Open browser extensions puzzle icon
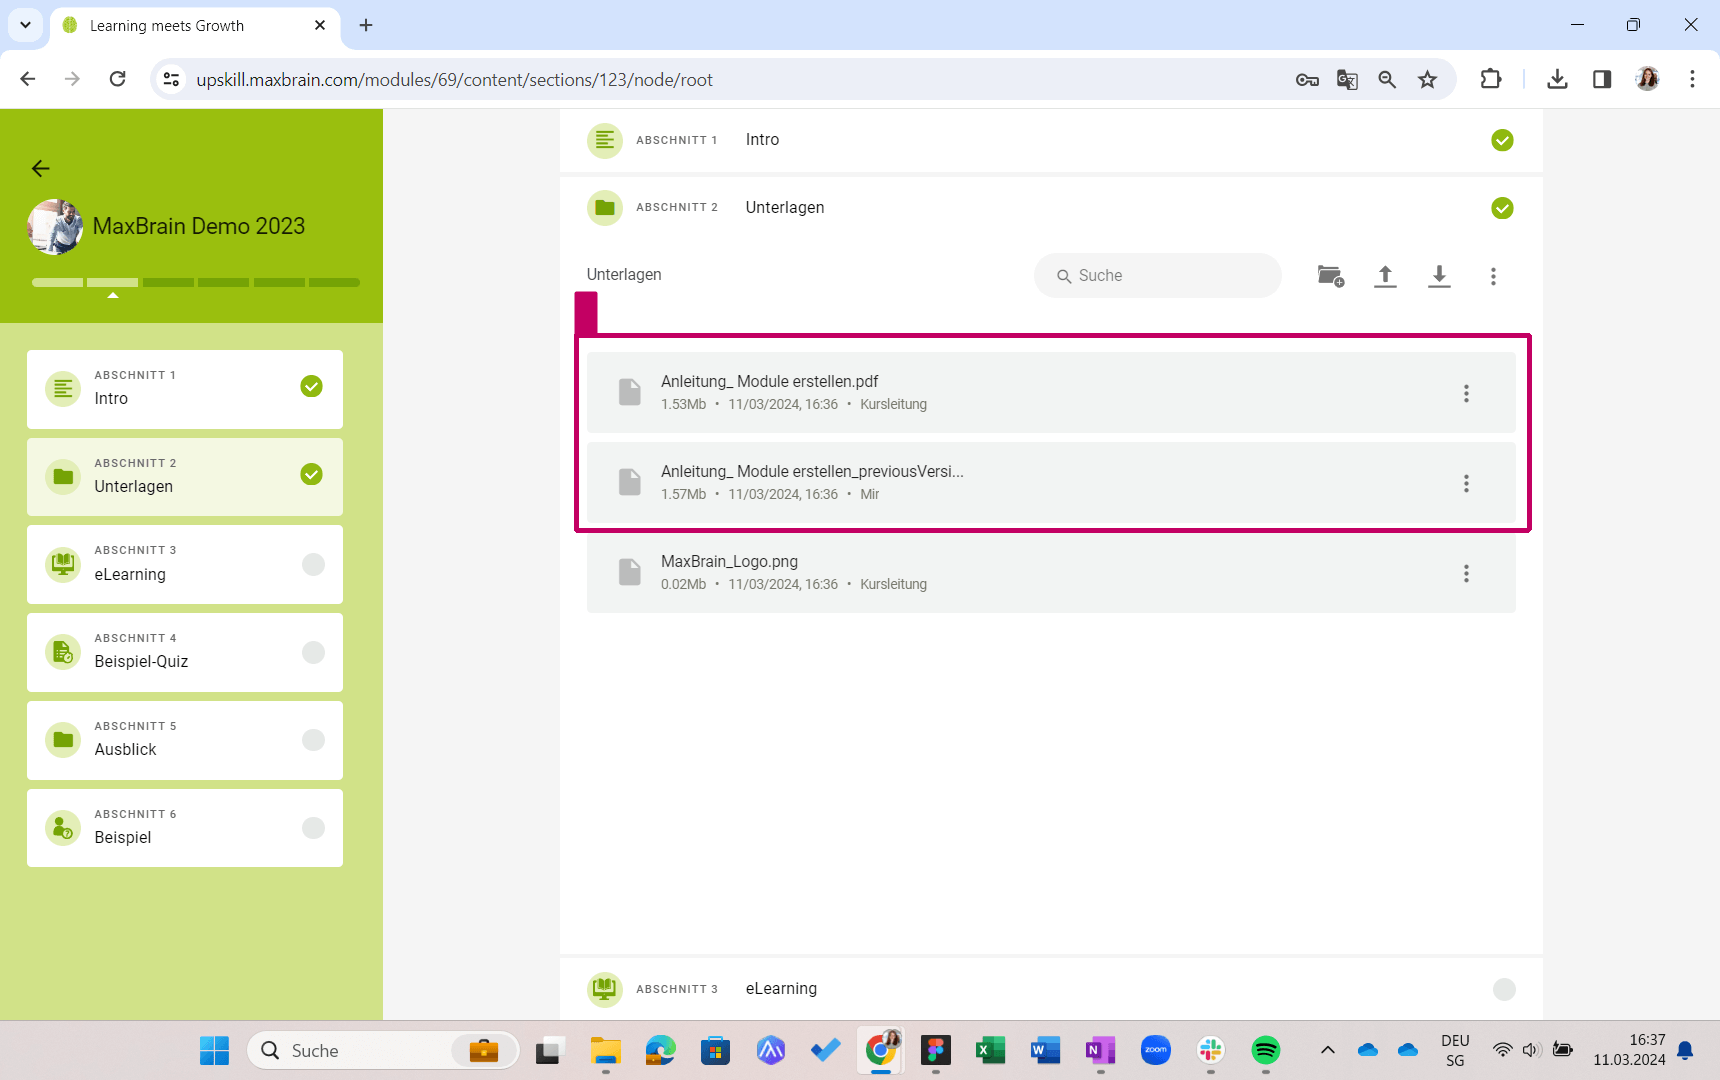Screen dimensions: 1720x1080 point(1490,79)
